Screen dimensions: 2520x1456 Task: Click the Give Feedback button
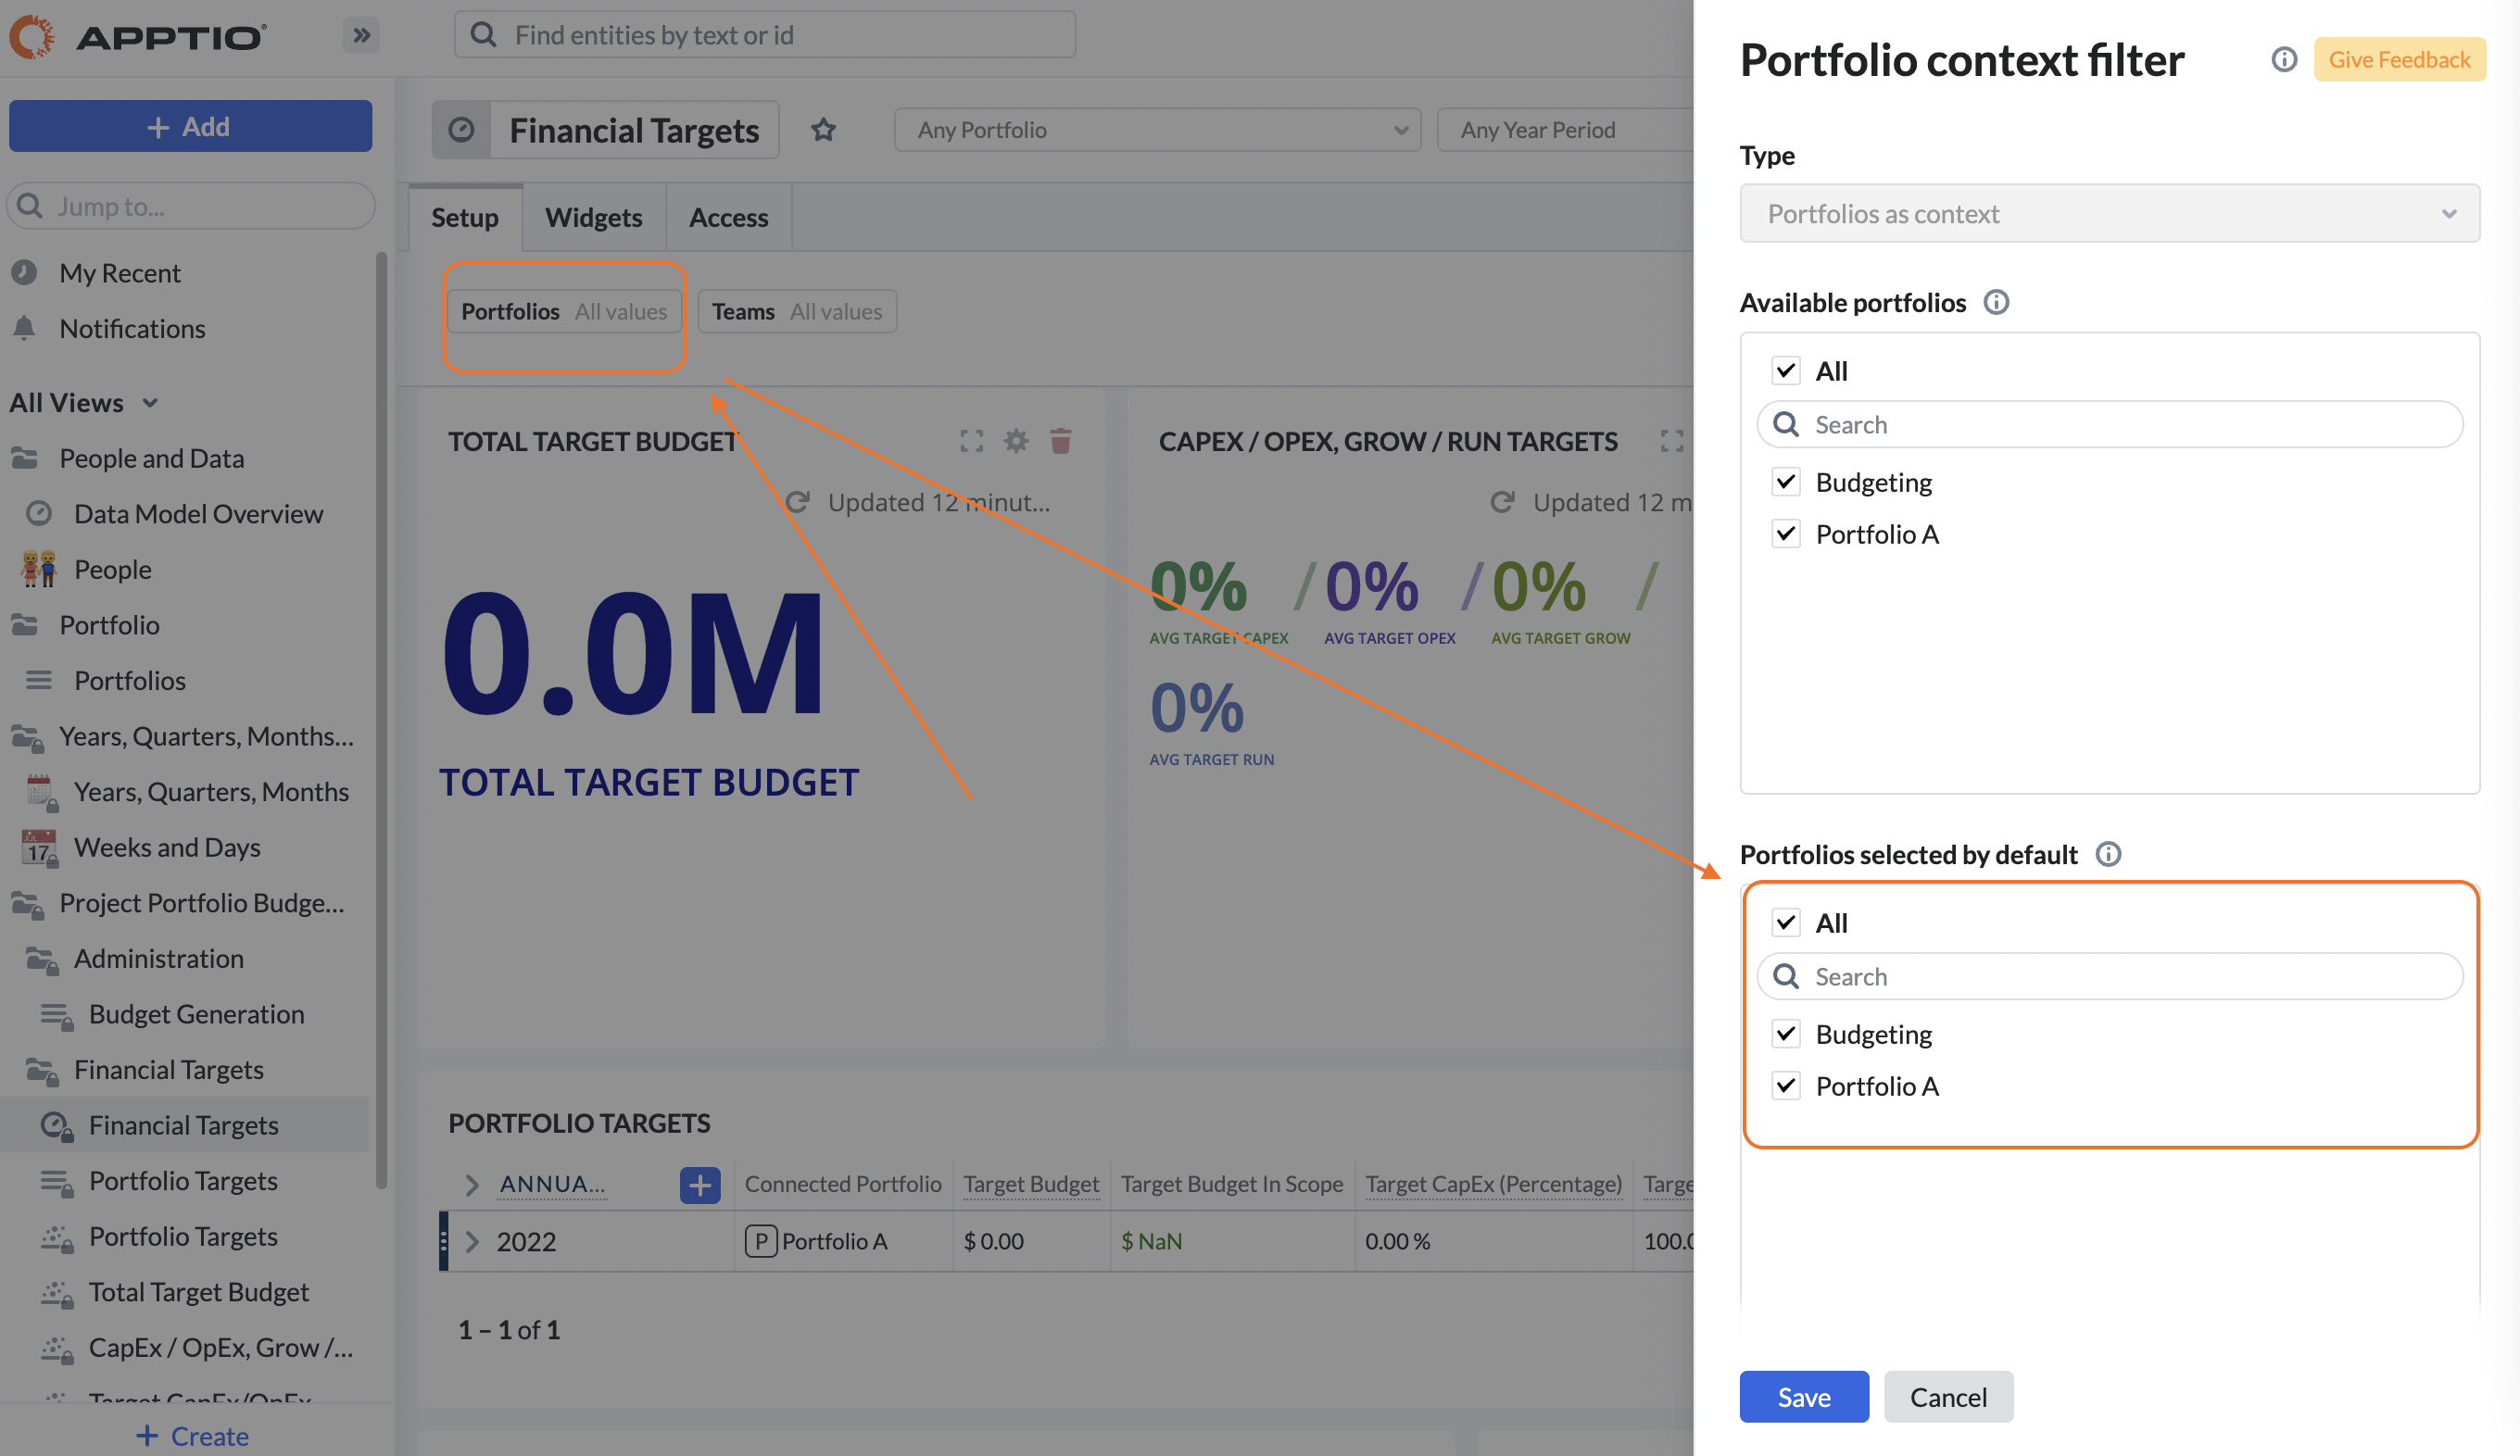click(2399, 59)
